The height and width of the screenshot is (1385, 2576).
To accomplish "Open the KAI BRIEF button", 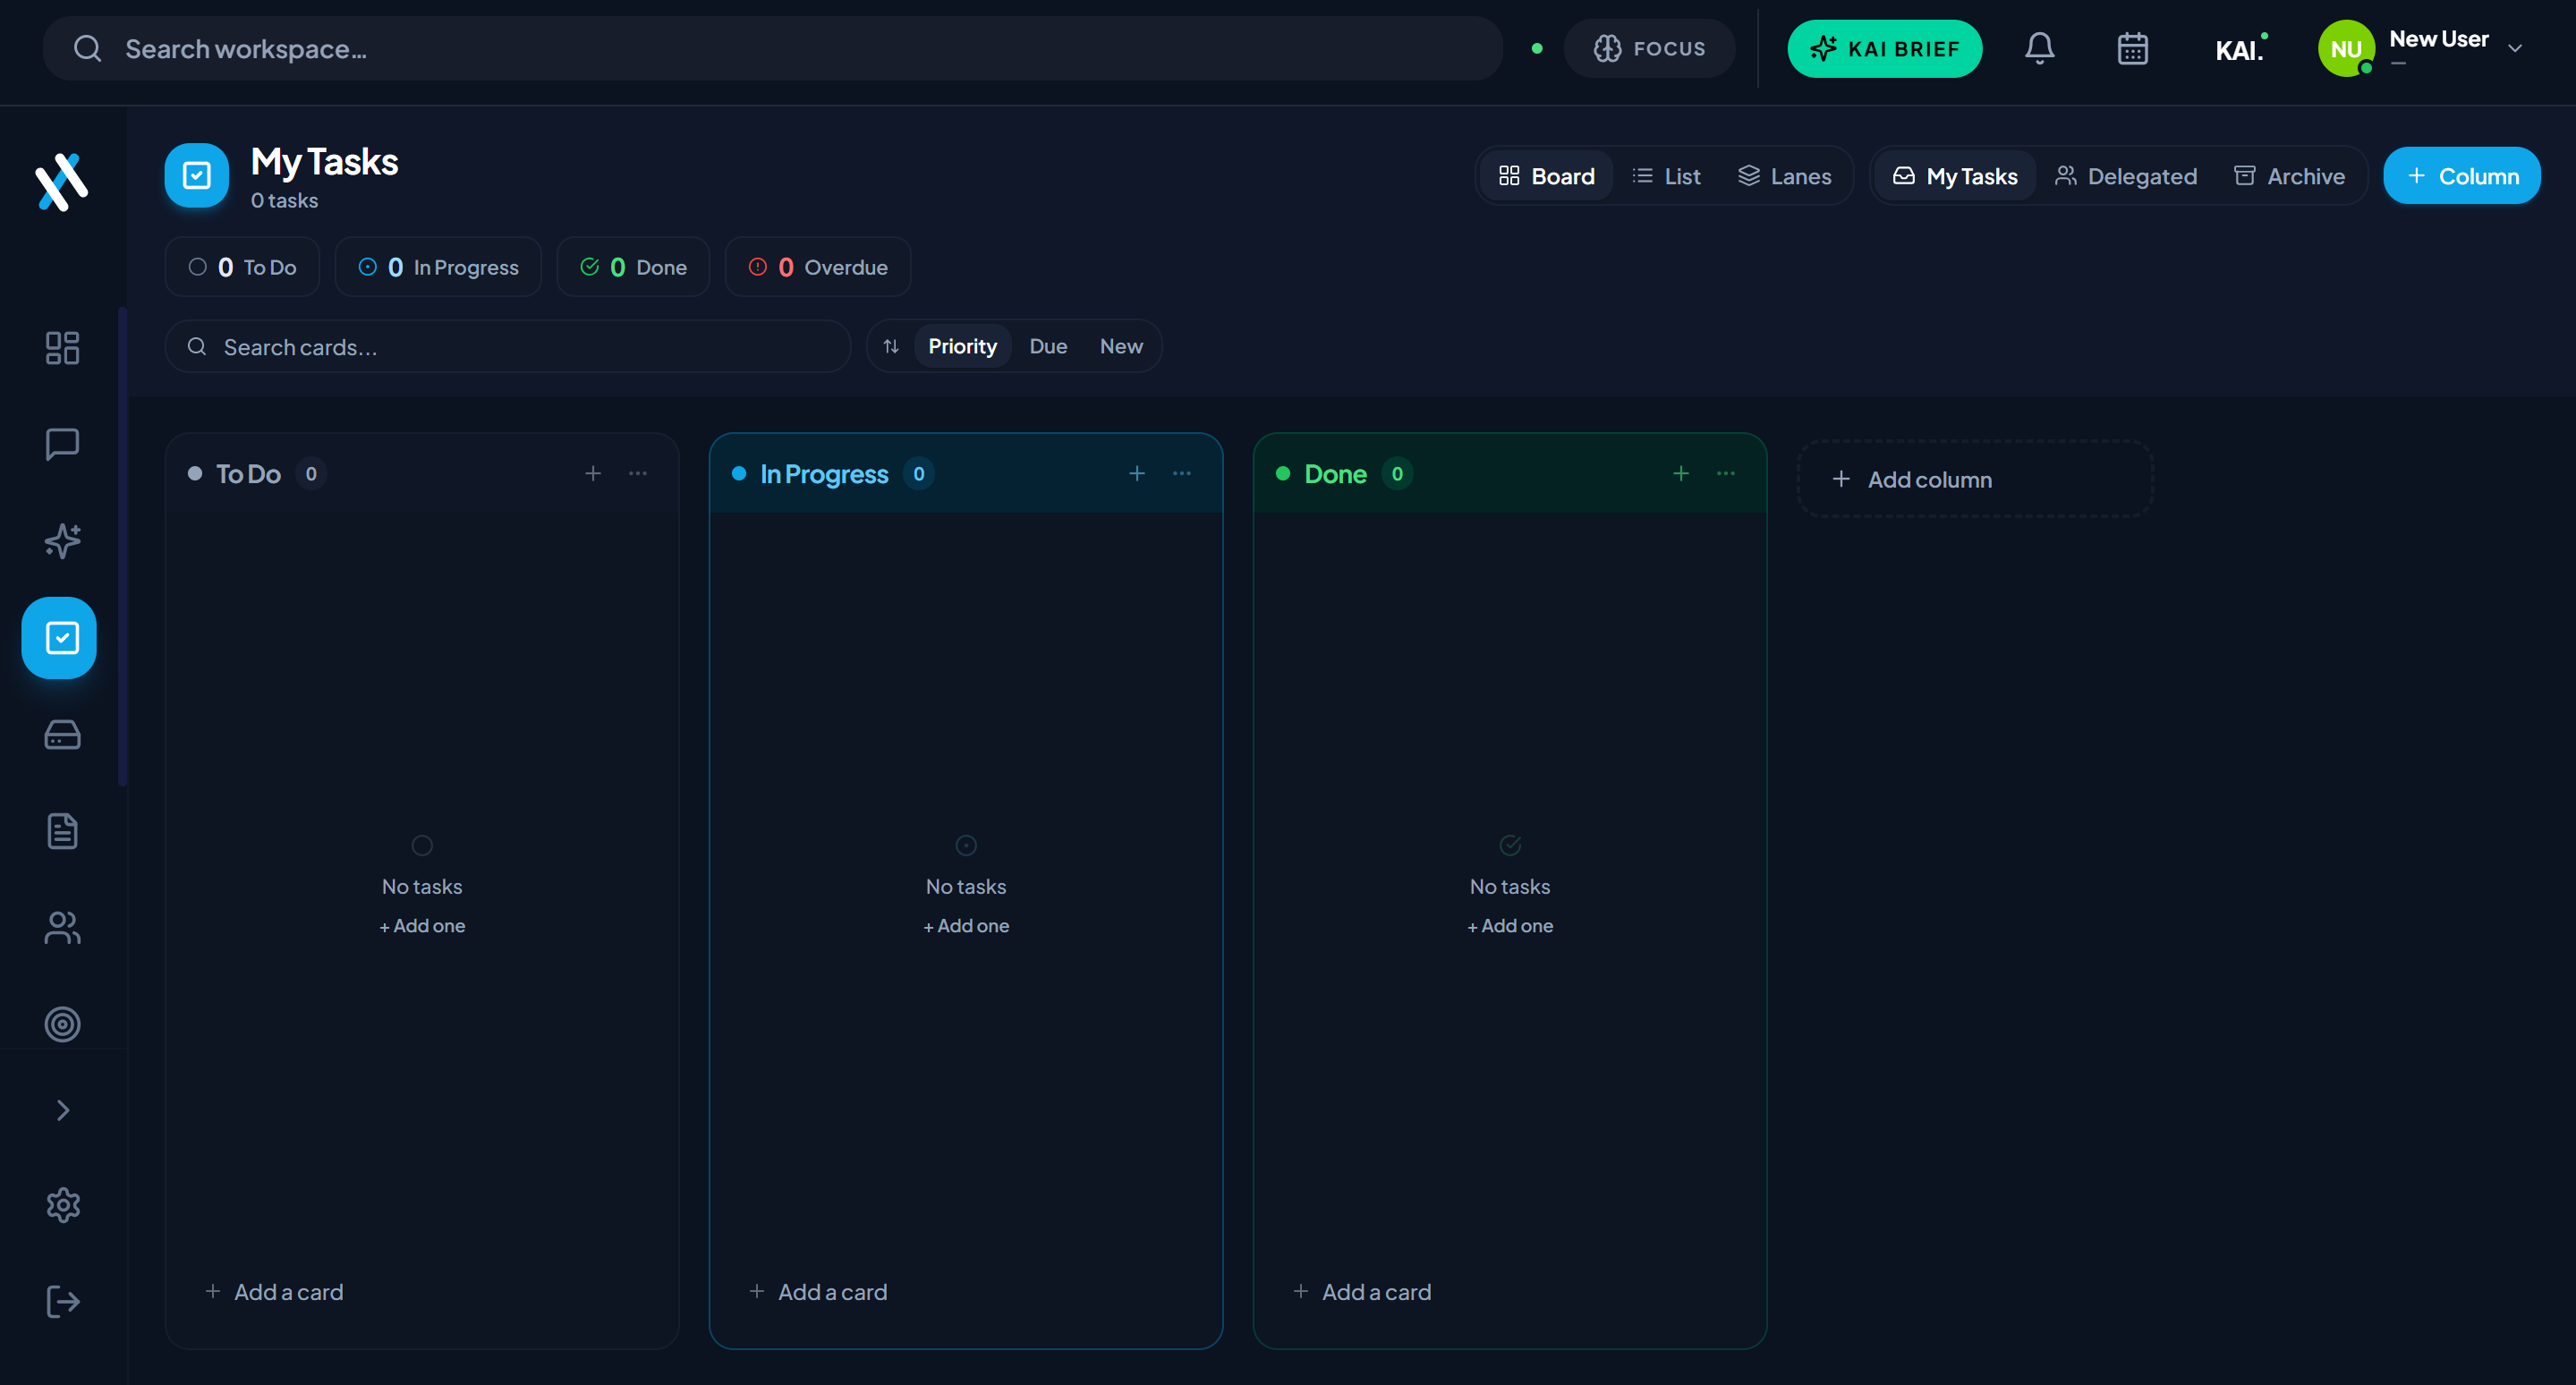I will [x=1884, y=48].
